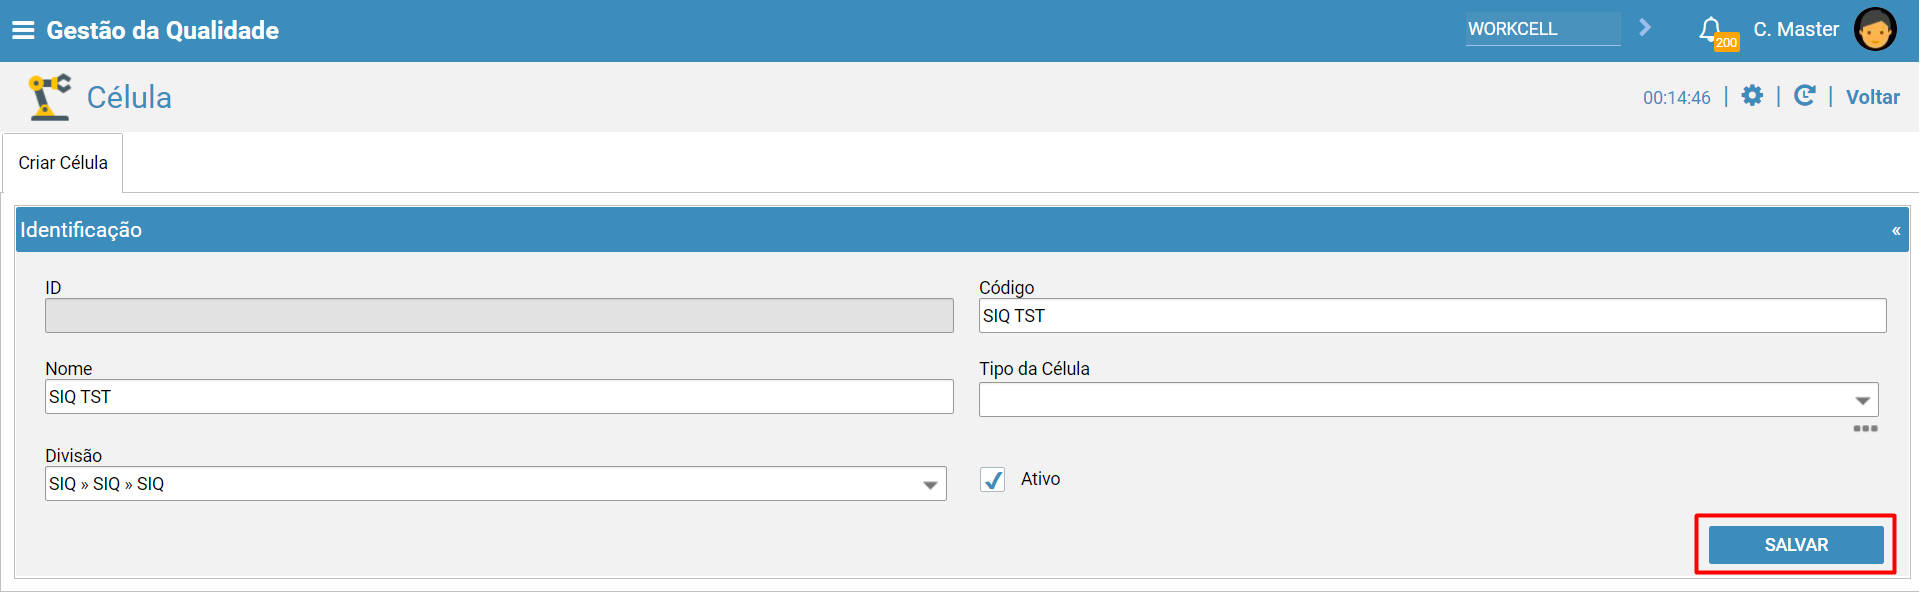Click the disabled ID field
The image size is (1920, 598).
click(499, 316)
